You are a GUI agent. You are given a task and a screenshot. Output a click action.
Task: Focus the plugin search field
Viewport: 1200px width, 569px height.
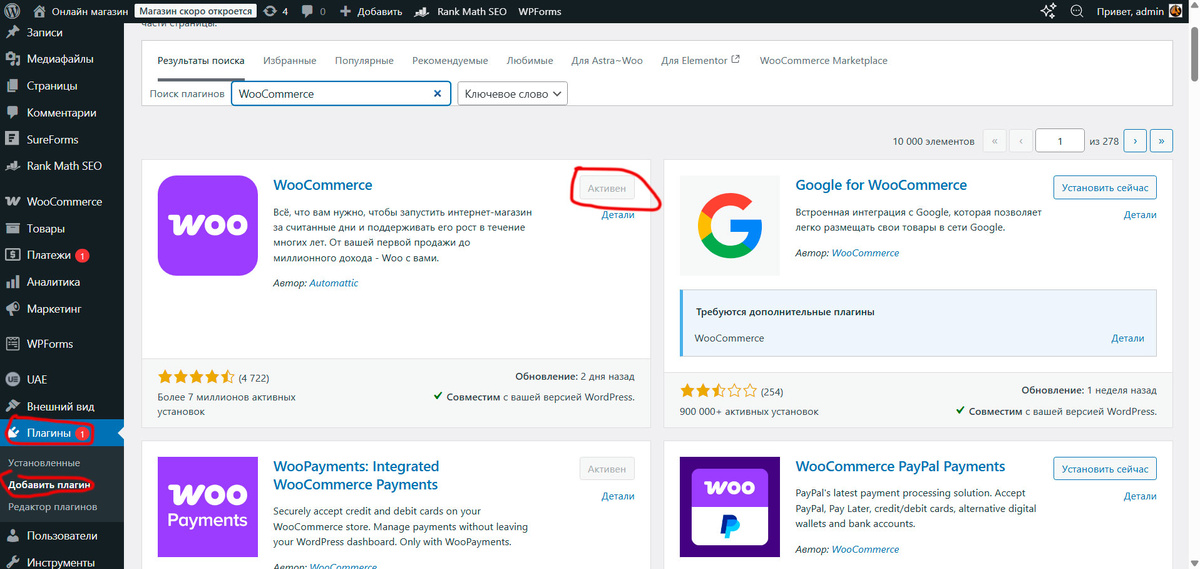coord(340,93)
